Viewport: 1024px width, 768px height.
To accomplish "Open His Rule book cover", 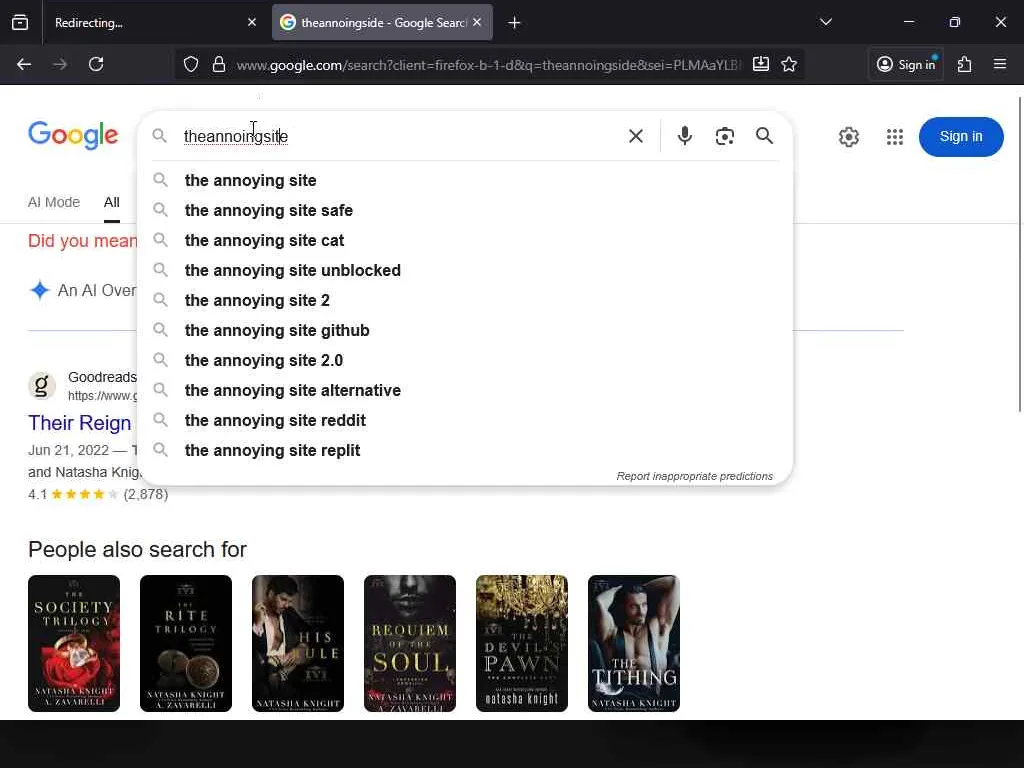I will point(298,643).
